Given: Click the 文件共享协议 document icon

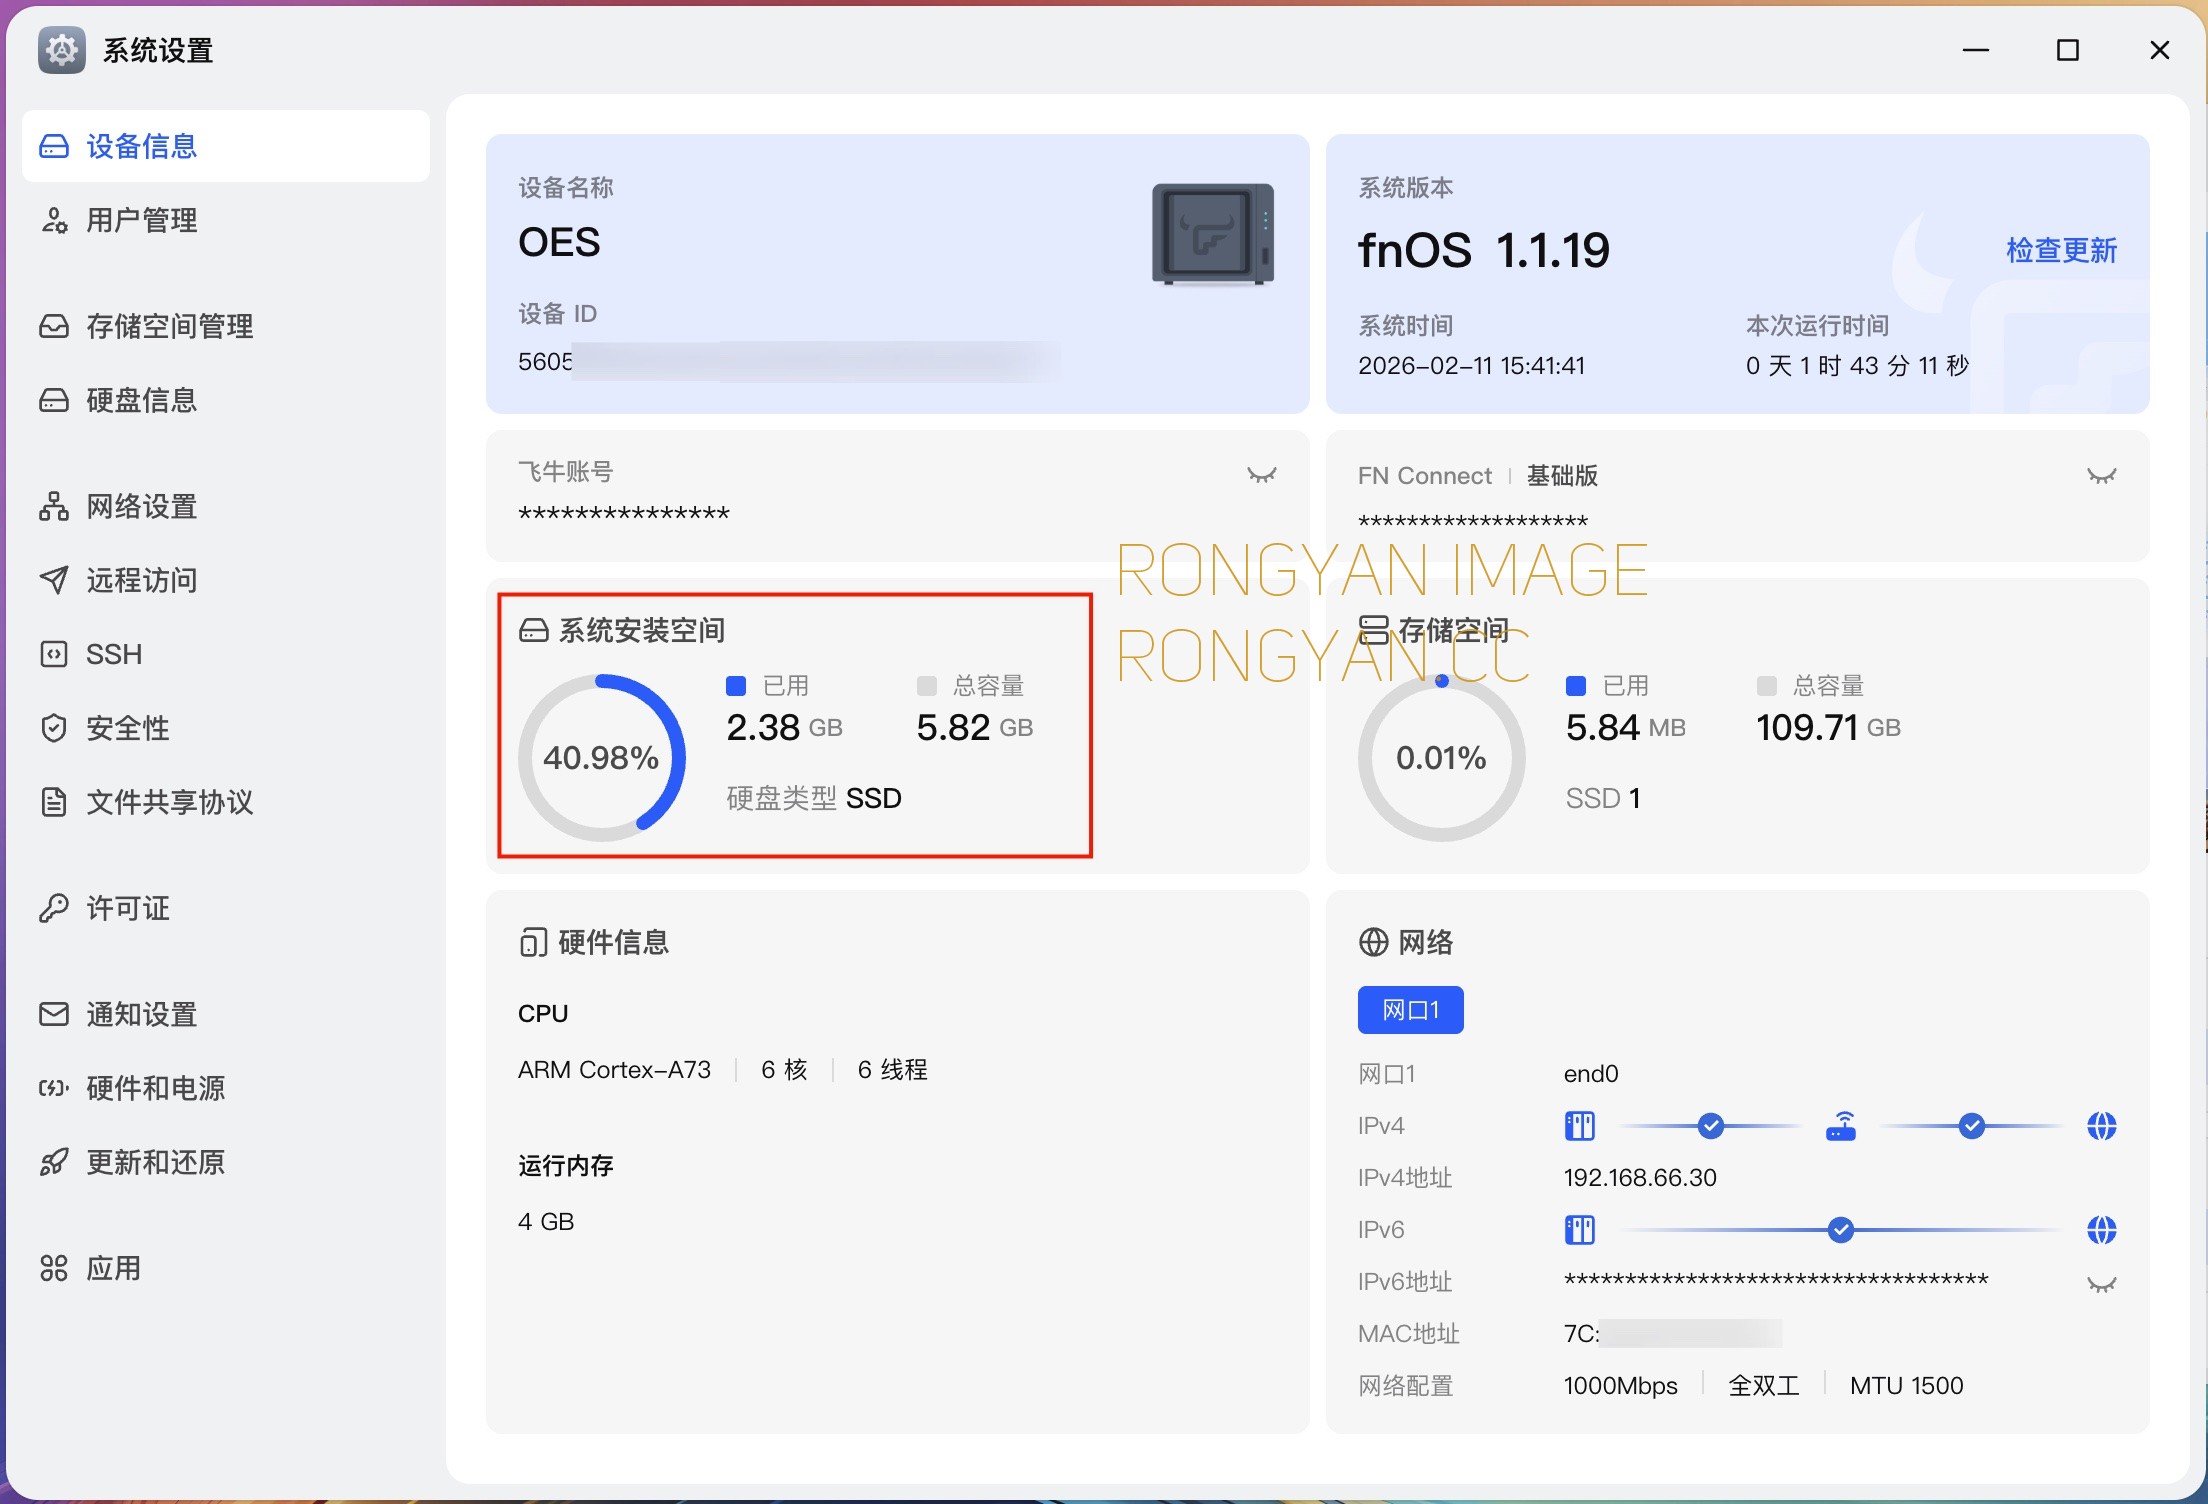Looking at the screenshot, I should (54, 802).
